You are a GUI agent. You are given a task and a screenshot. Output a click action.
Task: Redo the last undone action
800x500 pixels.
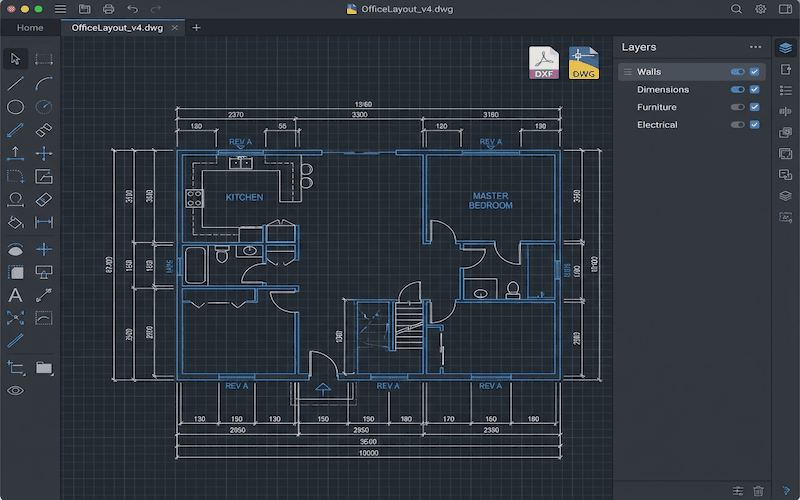[156, 9]
